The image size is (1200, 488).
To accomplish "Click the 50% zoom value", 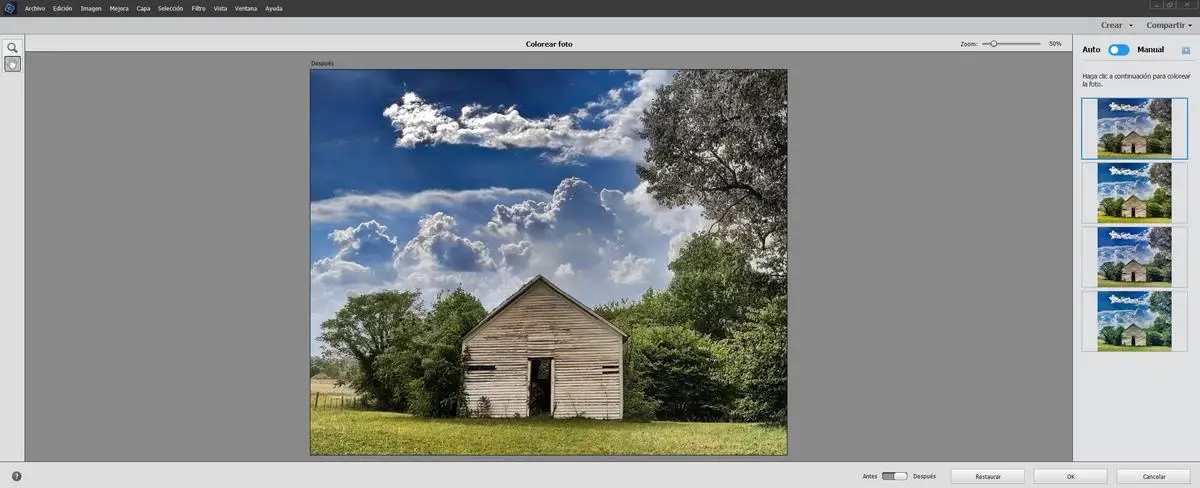I will (1055, 44).
